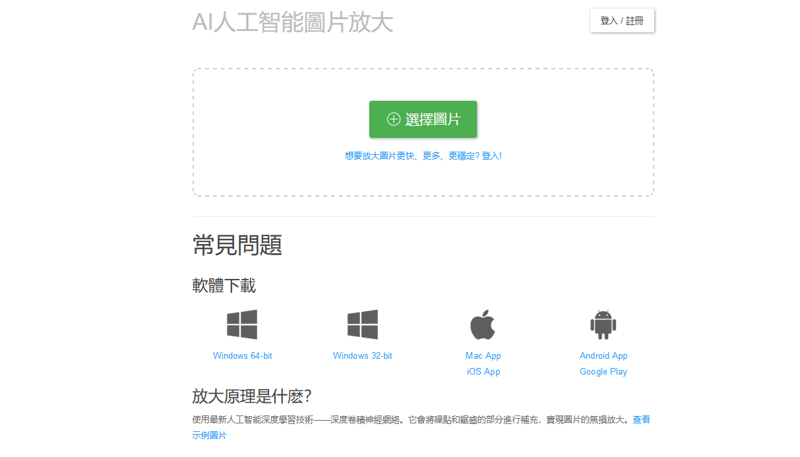
Task: Open the 登入 / 註冊 button
Action: pyautogui.click(x=622, y=21)
